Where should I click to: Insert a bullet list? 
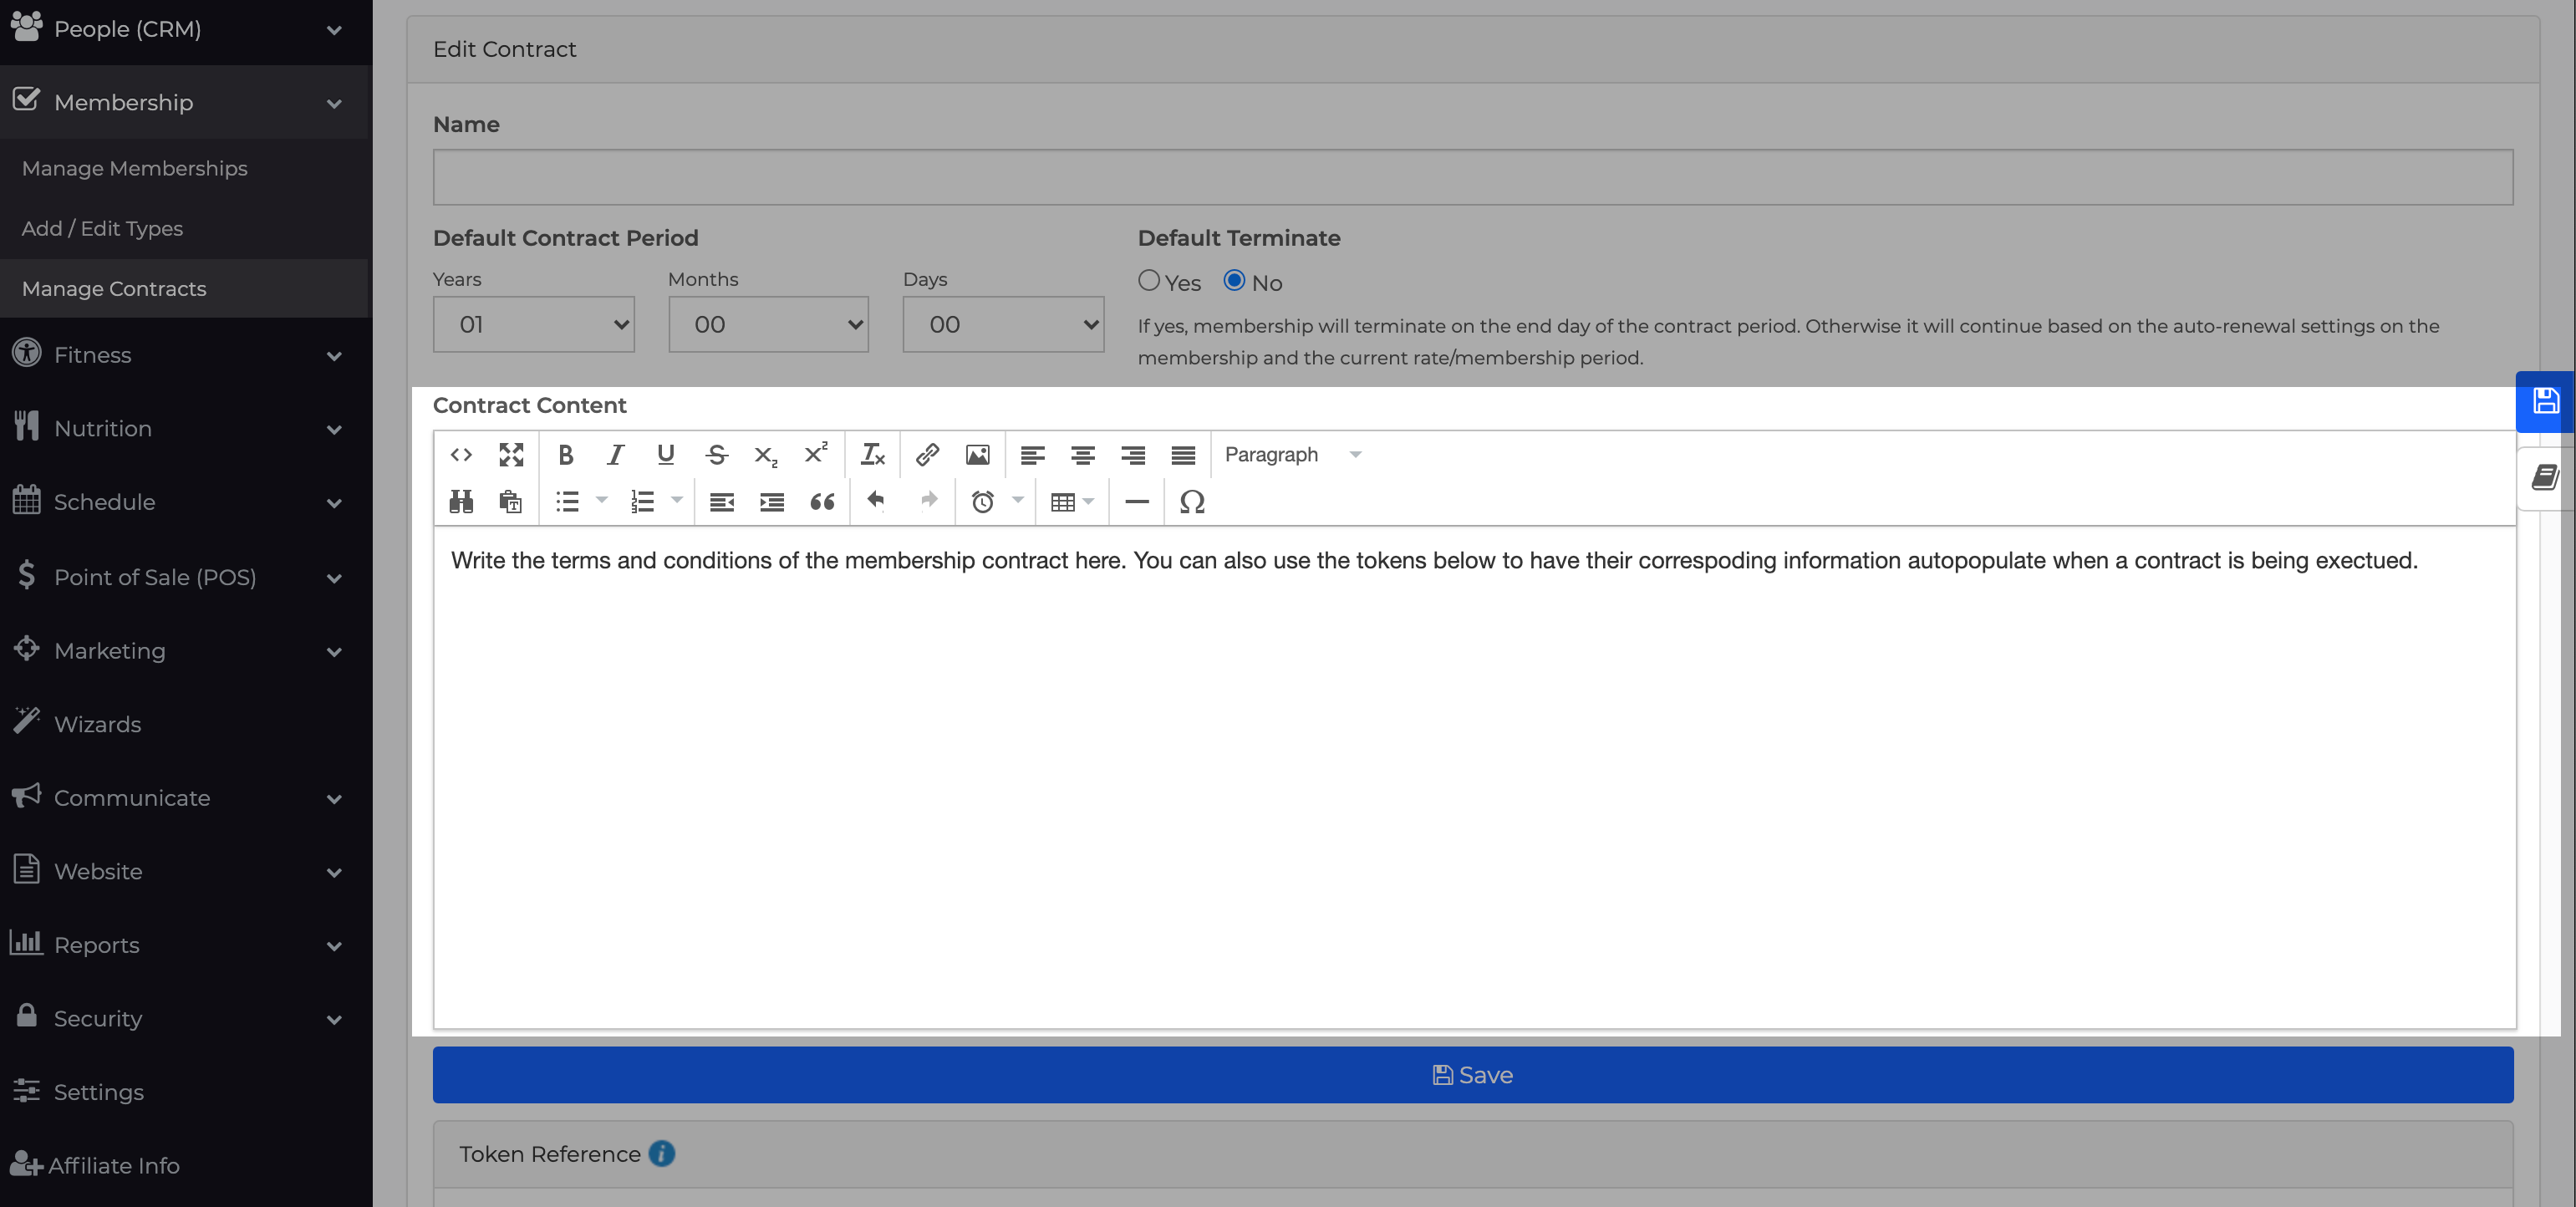(568, 502)
